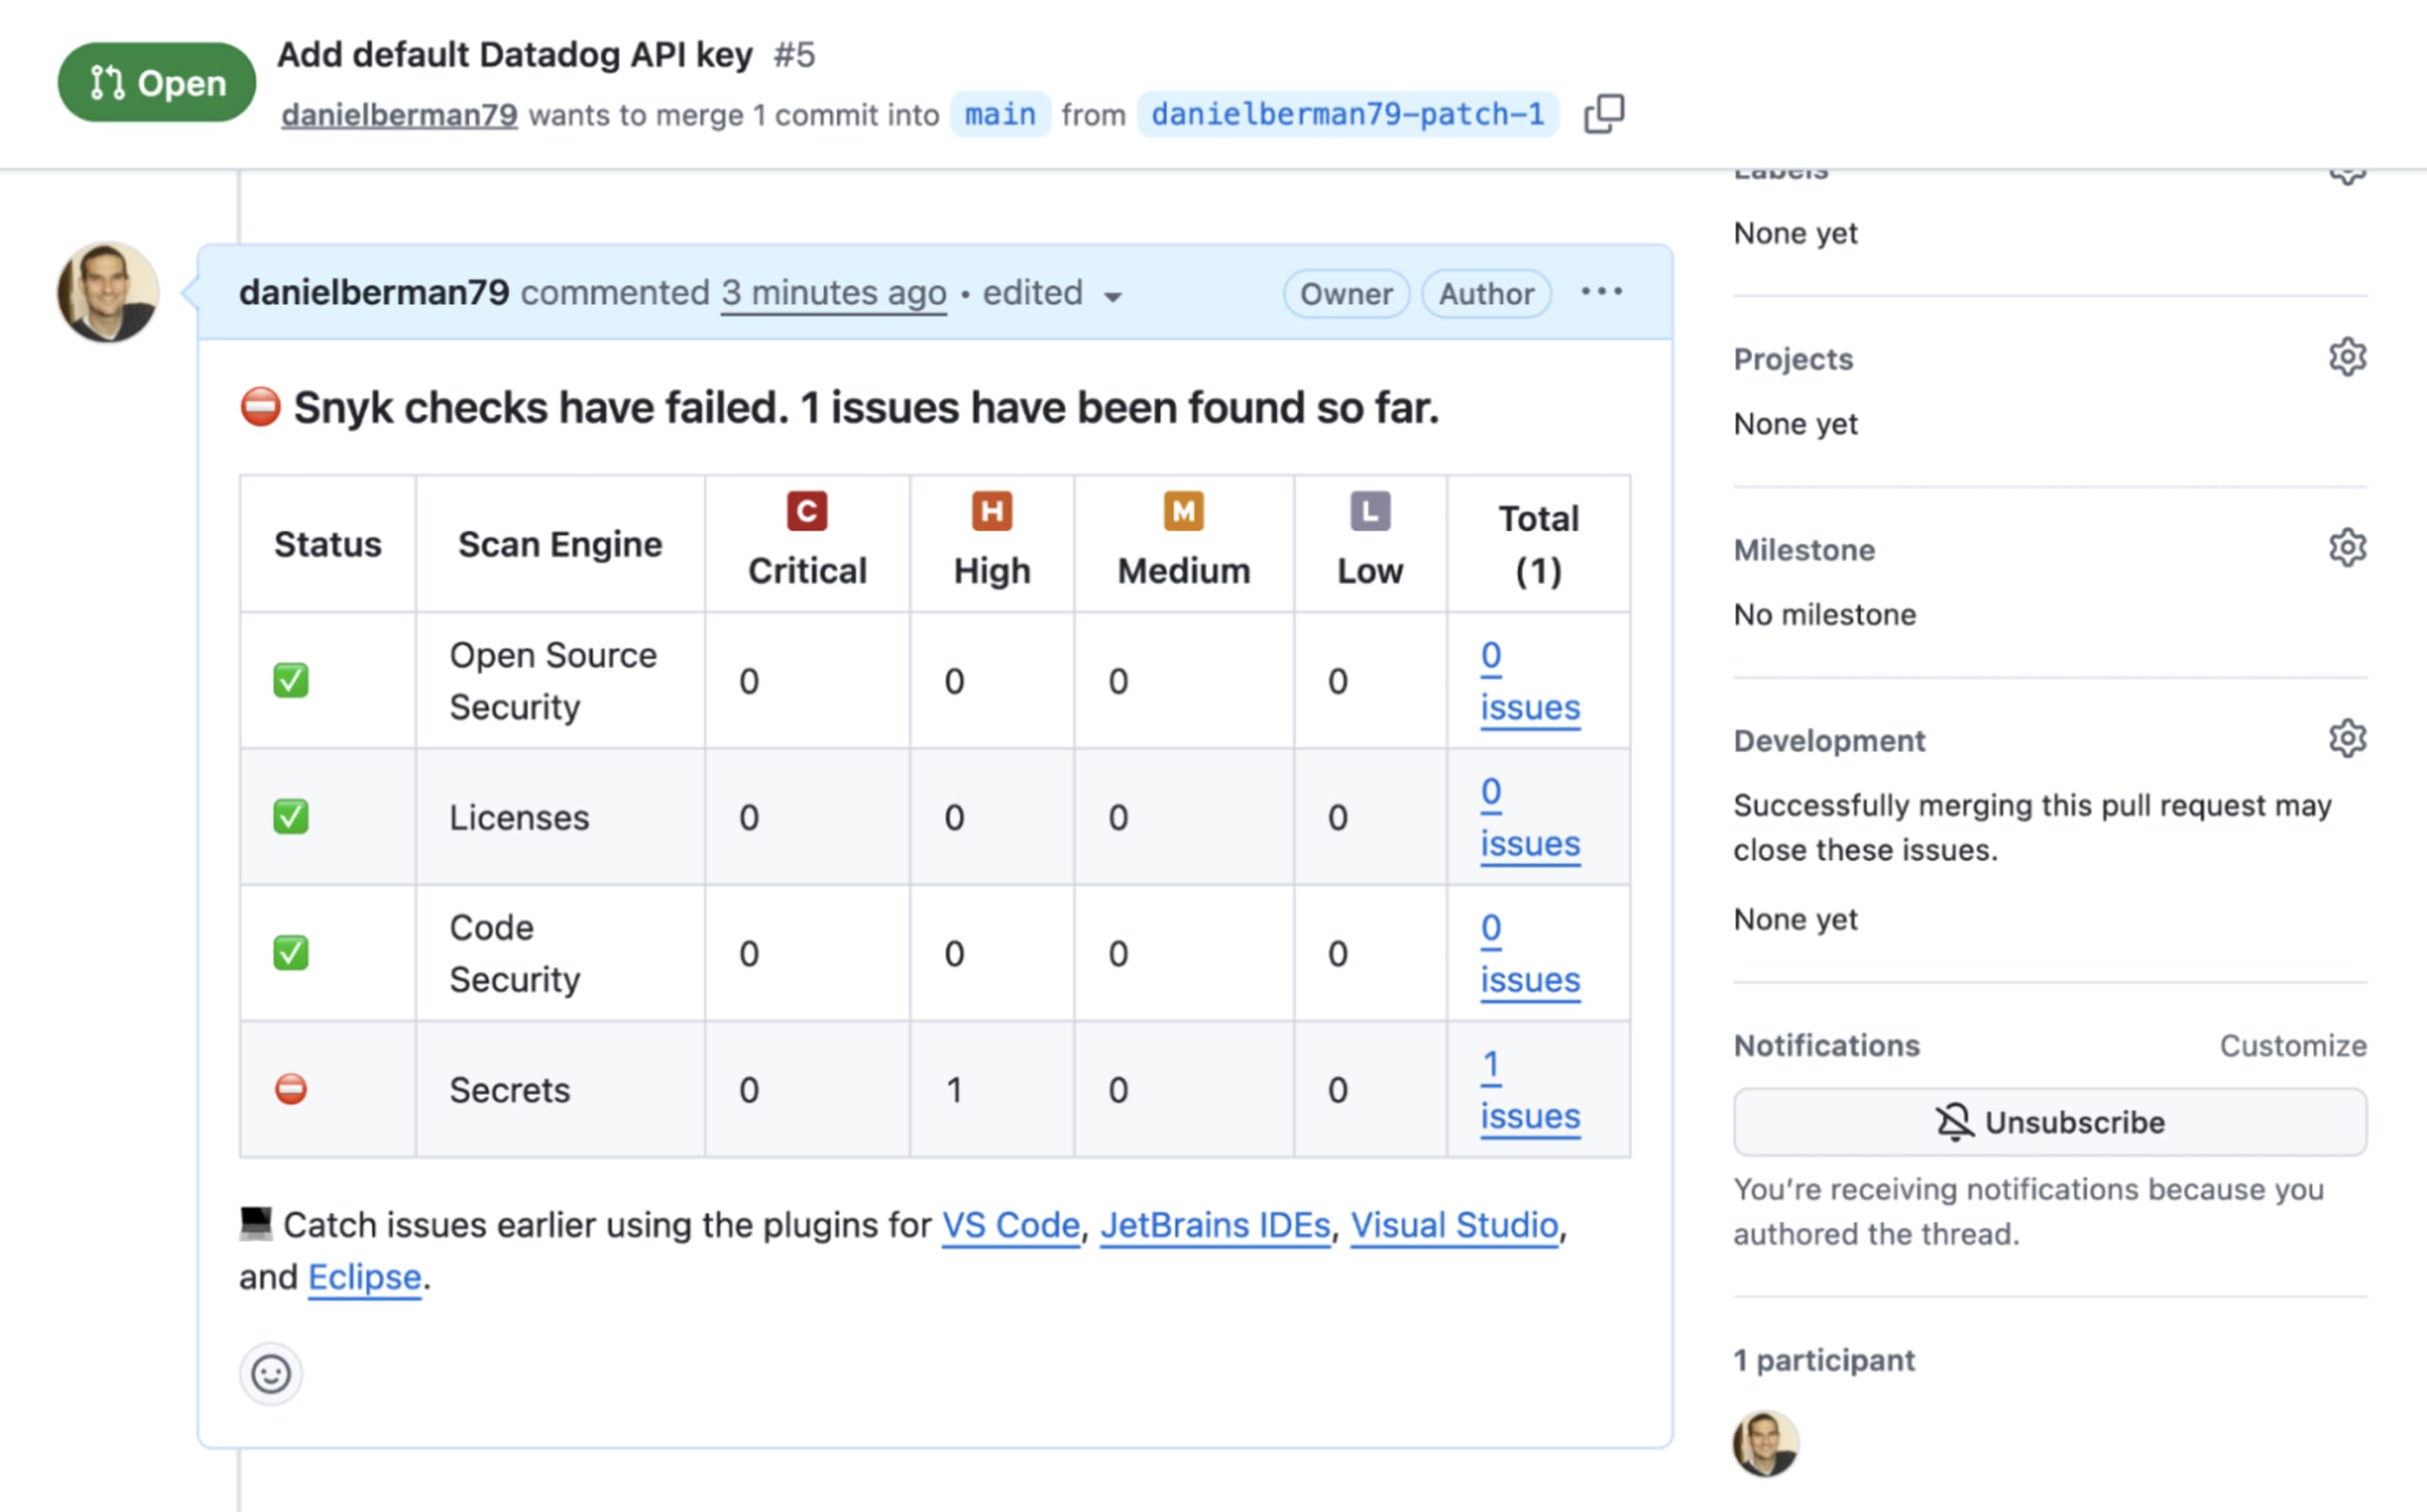
Task: Click the Critical severity badge icon
Action: click(x=807, y=511)
